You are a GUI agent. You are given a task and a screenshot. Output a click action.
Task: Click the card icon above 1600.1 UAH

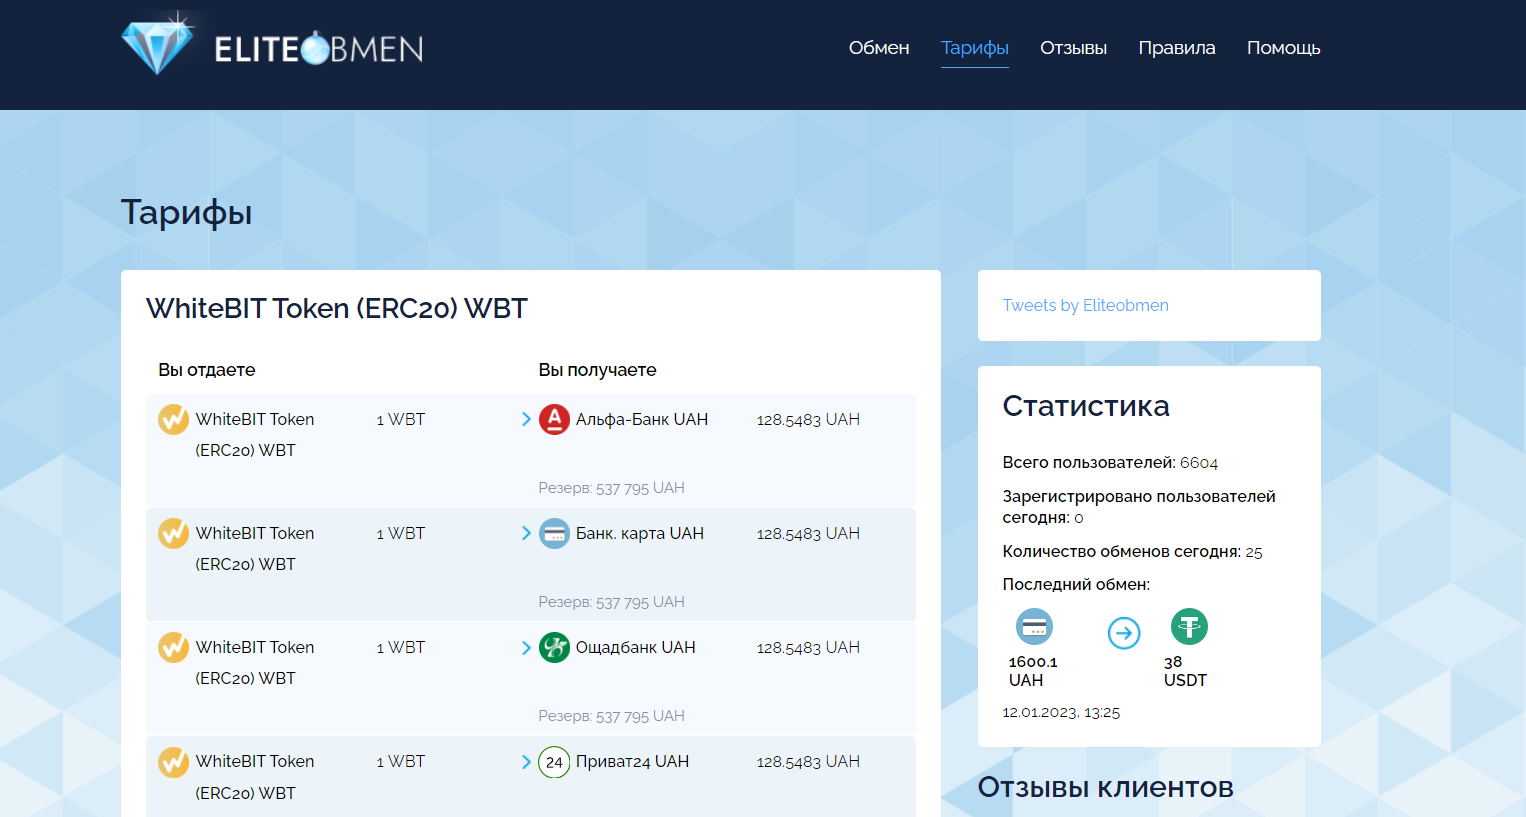click(1034, 627)
